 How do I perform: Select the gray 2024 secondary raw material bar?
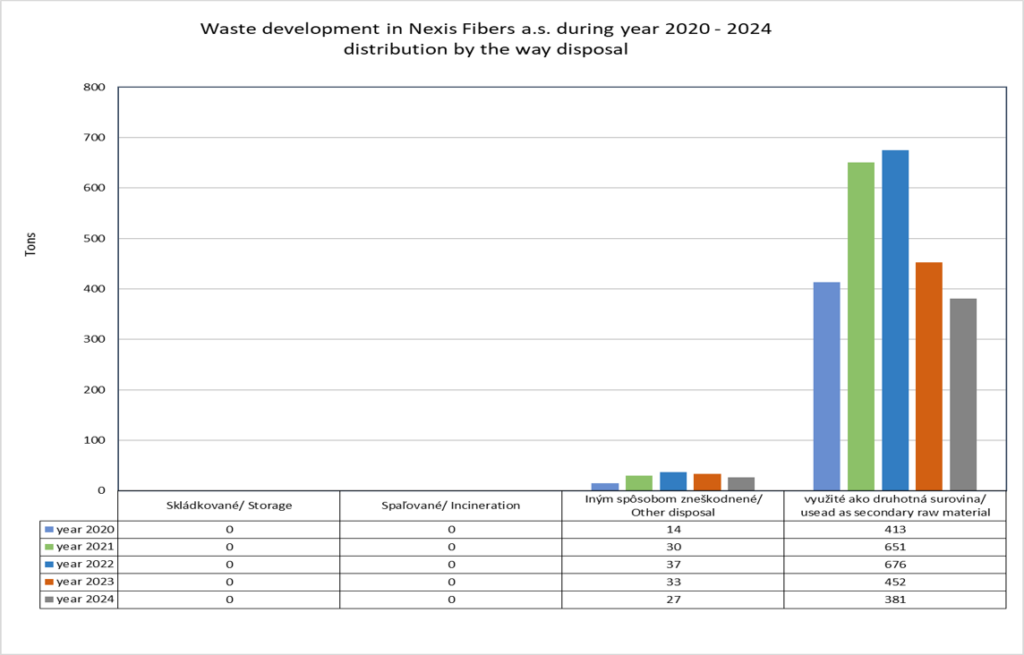(963, 394)
